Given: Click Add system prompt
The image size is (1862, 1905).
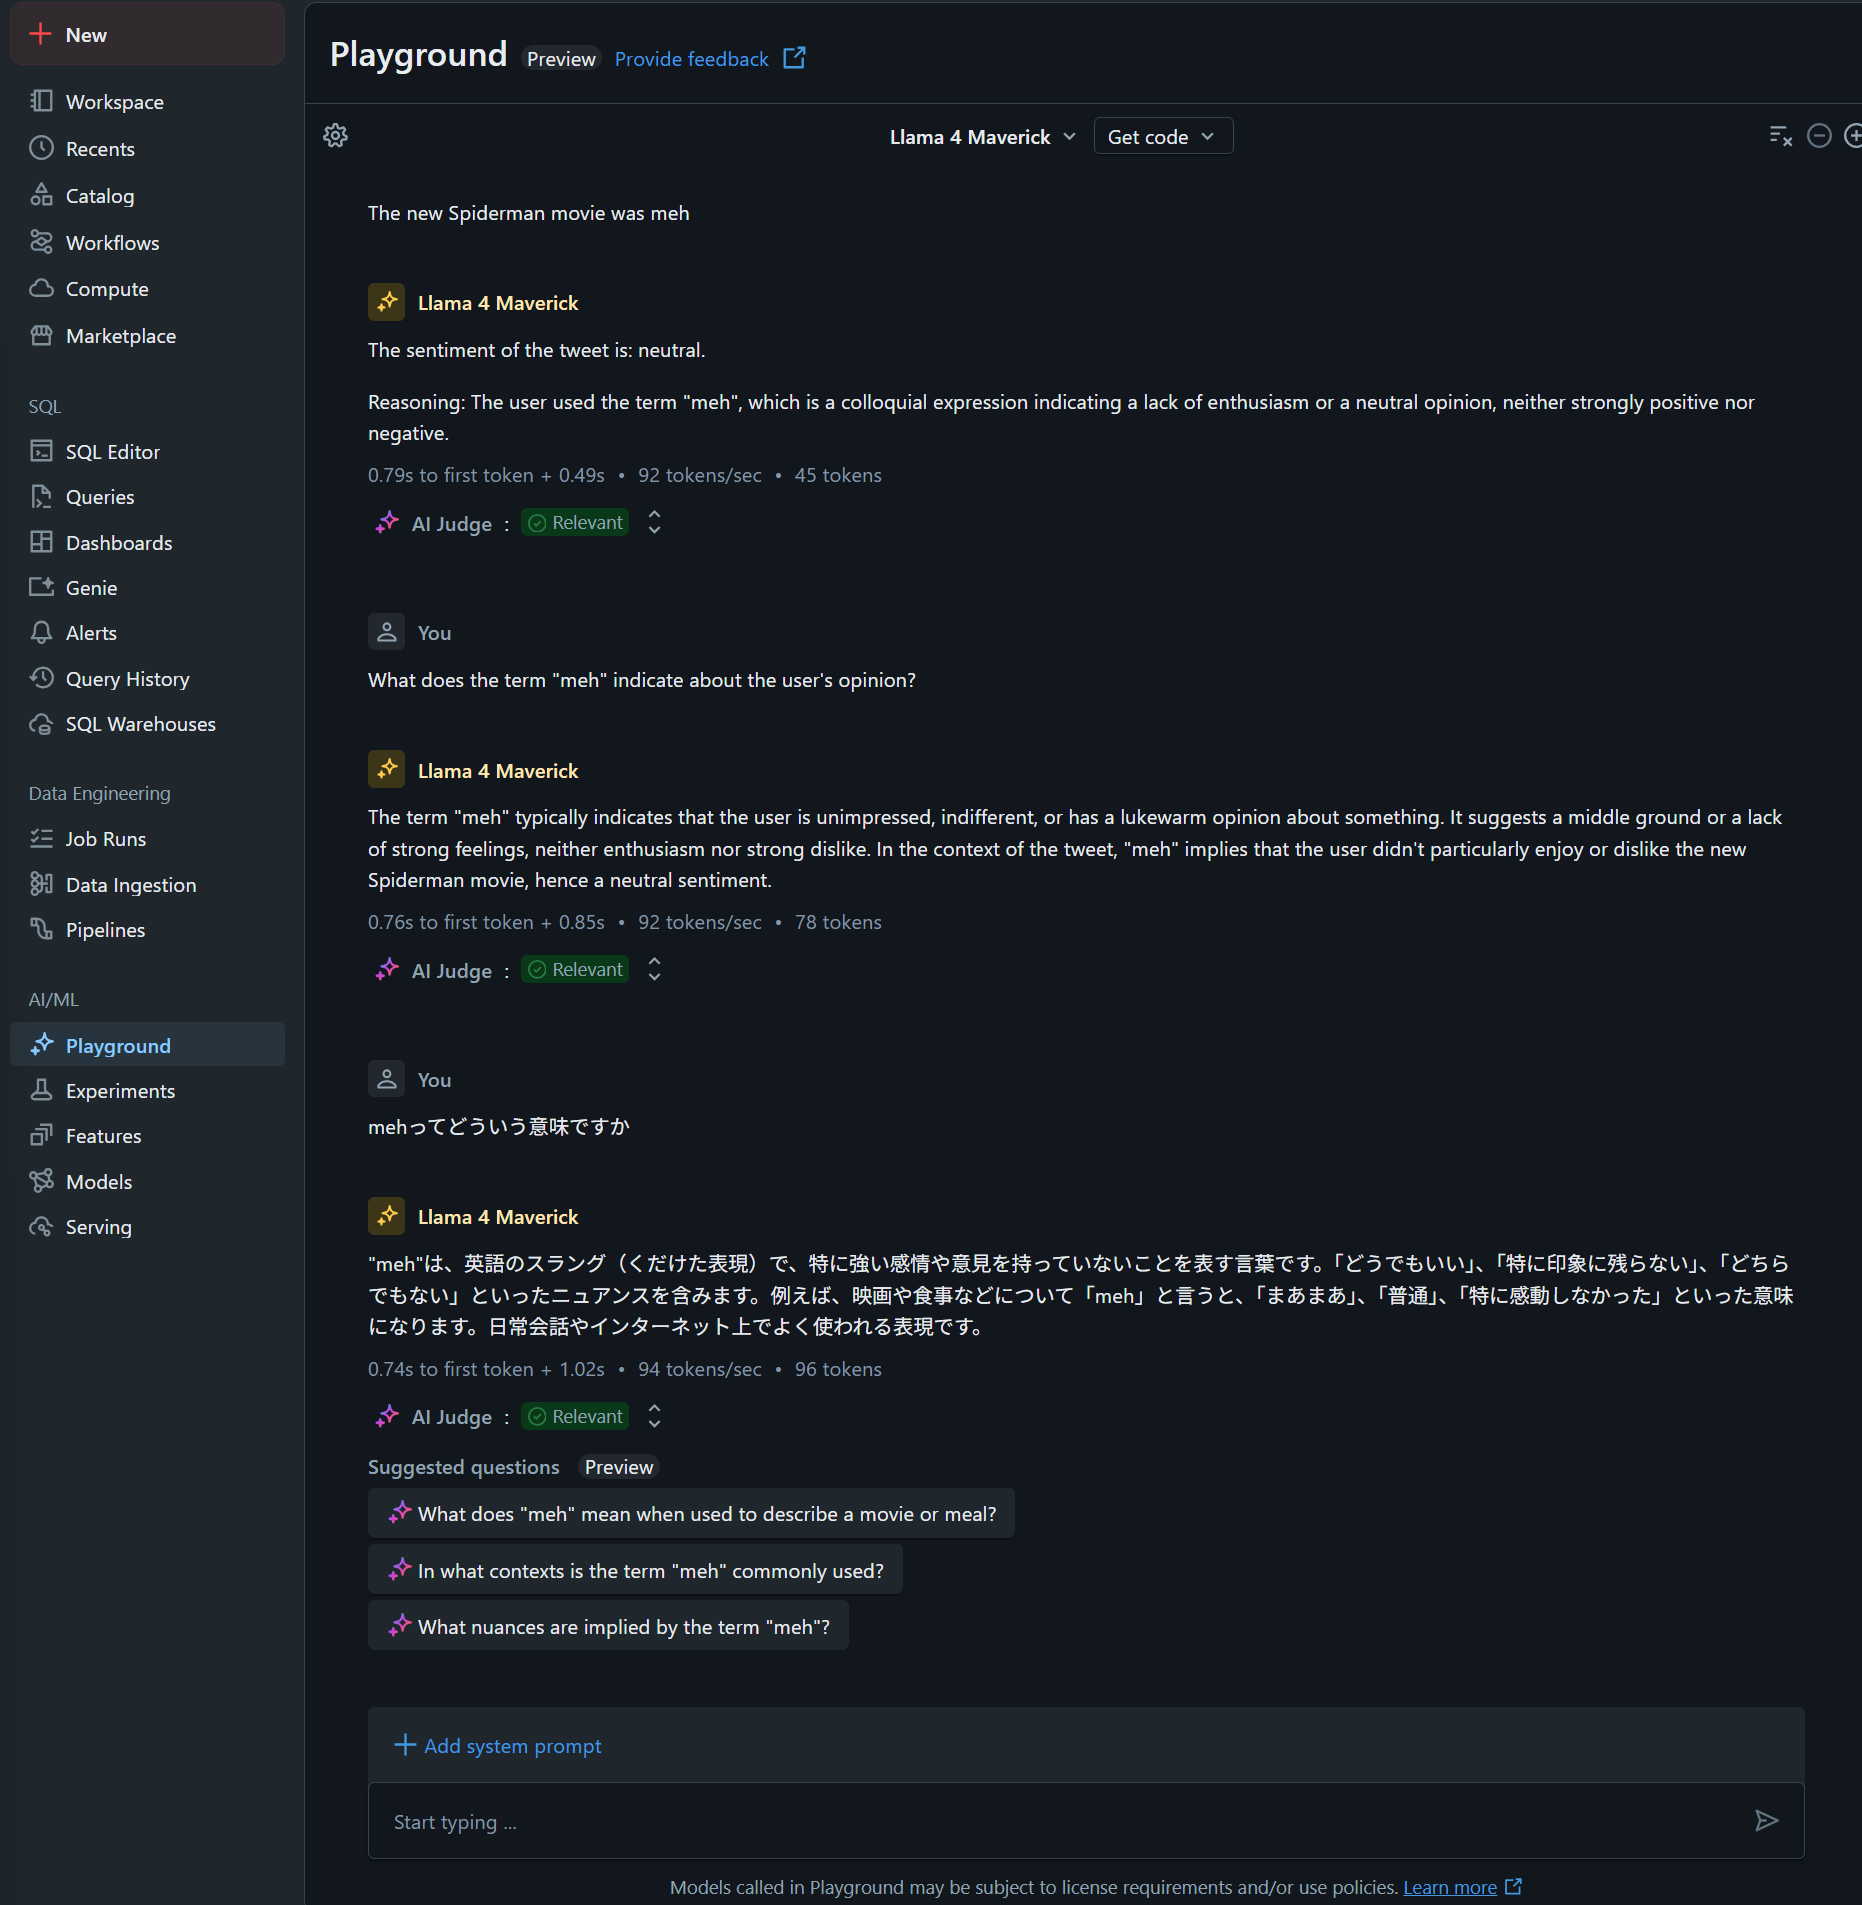Looking at the screenshot, I should click(498, 1745).
